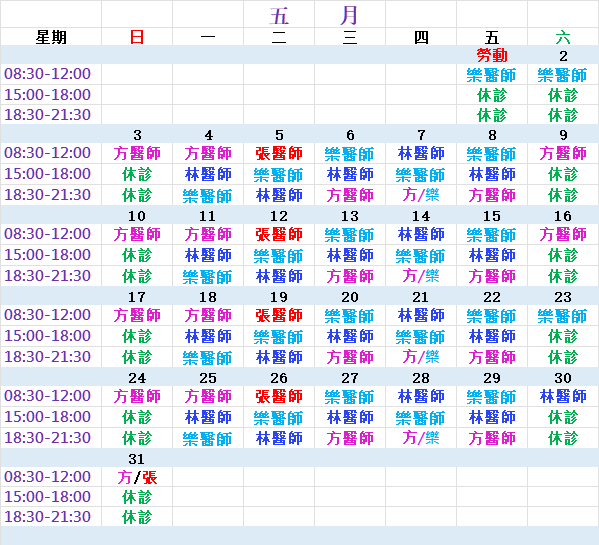The image size is (599, 545).
Task: Select 休診 afternoon cell on day 3
Action: (137, 174)
